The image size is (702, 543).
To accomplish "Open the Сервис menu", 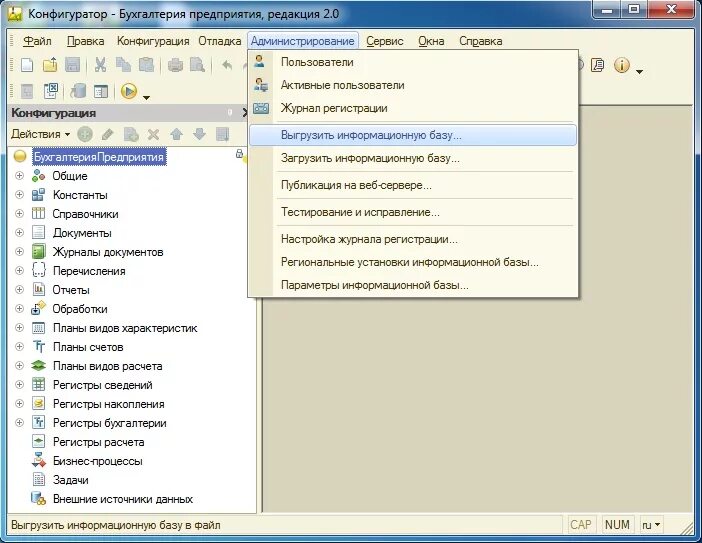I will pyautogui.click(x=385, y=41).
